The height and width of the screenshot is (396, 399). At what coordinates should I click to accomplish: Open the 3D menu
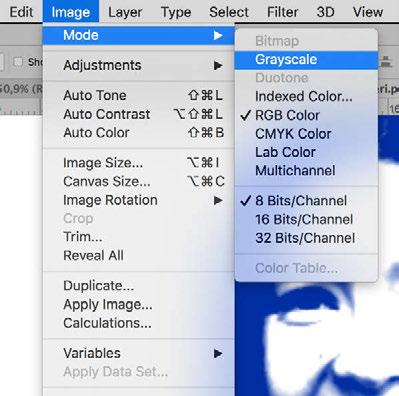click(325, 12)
